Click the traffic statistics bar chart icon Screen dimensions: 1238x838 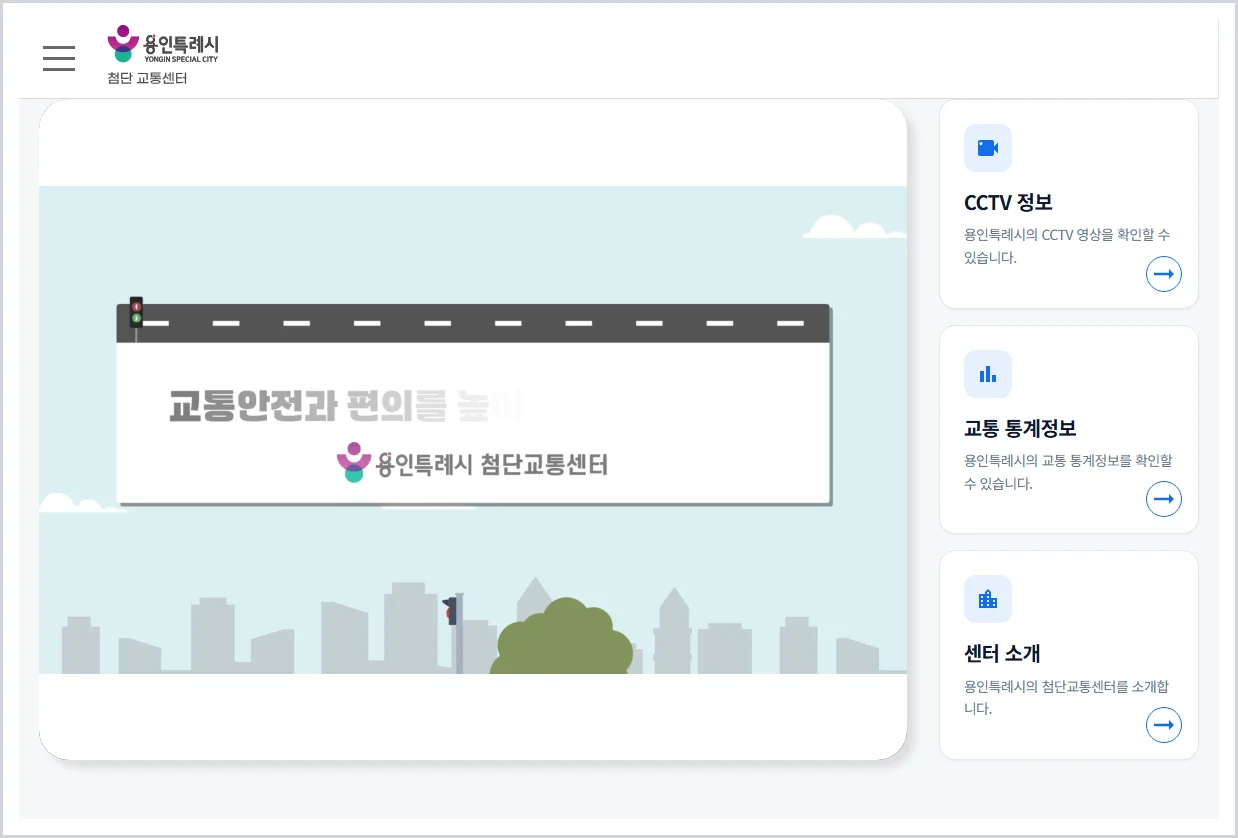(x=988, y=374)
